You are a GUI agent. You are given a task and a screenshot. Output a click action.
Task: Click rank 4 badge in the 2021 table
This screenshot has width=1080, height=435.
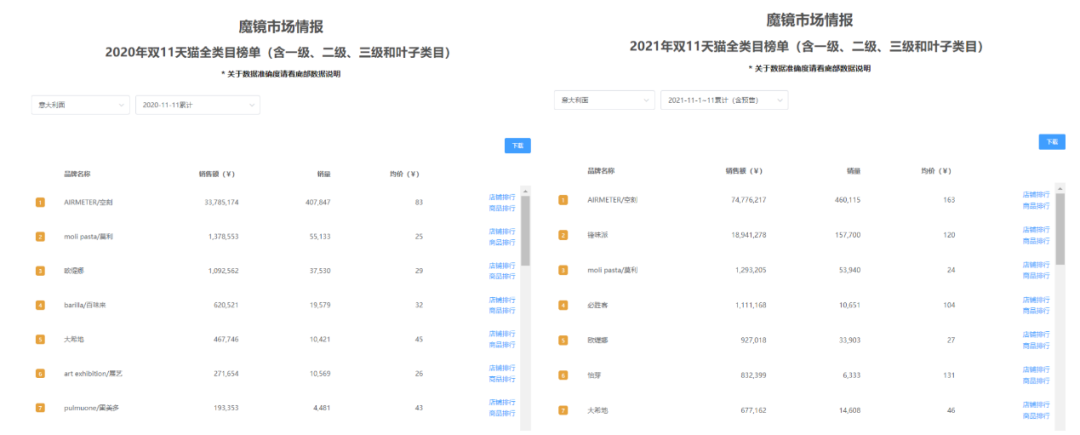(x=563, y=305)
